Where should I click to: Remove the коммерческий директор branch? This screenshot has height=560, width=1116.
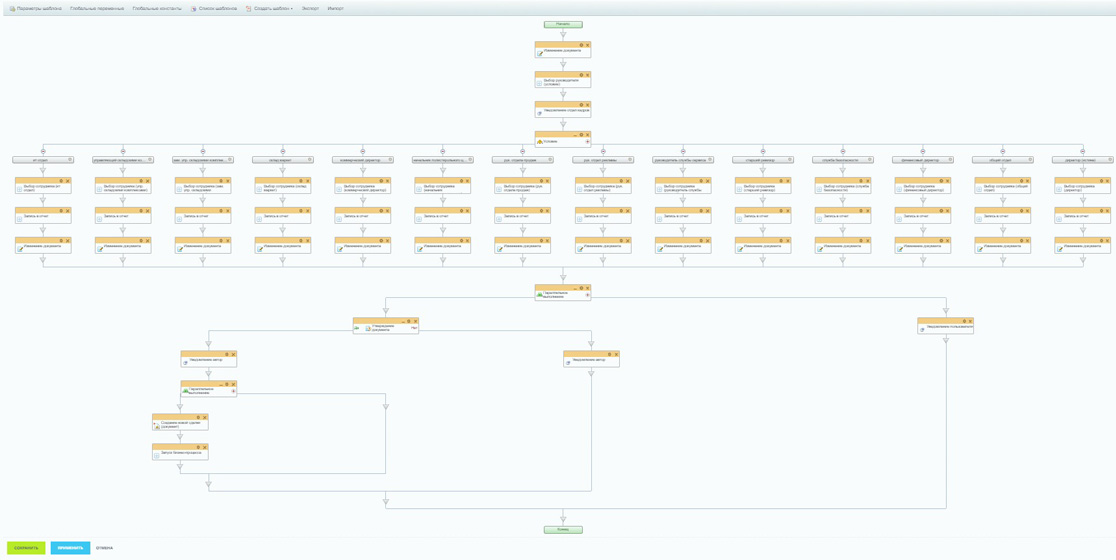coord(362,151)
